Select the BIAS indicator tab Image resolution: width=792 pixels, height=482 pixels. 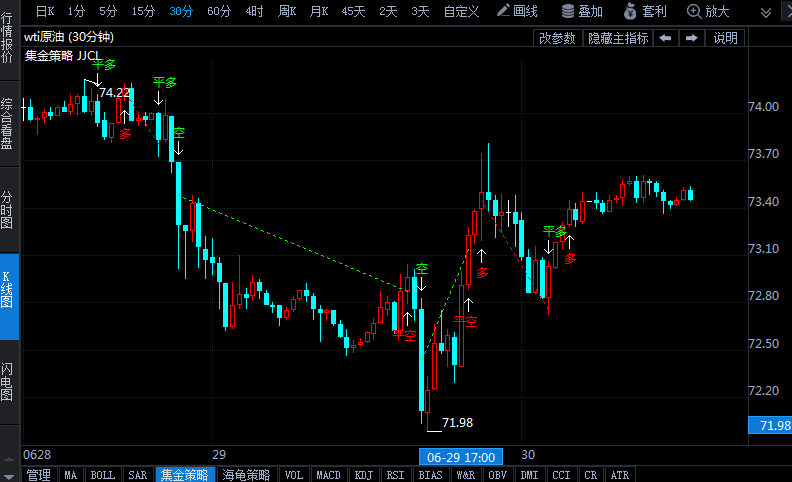(430, 475)
